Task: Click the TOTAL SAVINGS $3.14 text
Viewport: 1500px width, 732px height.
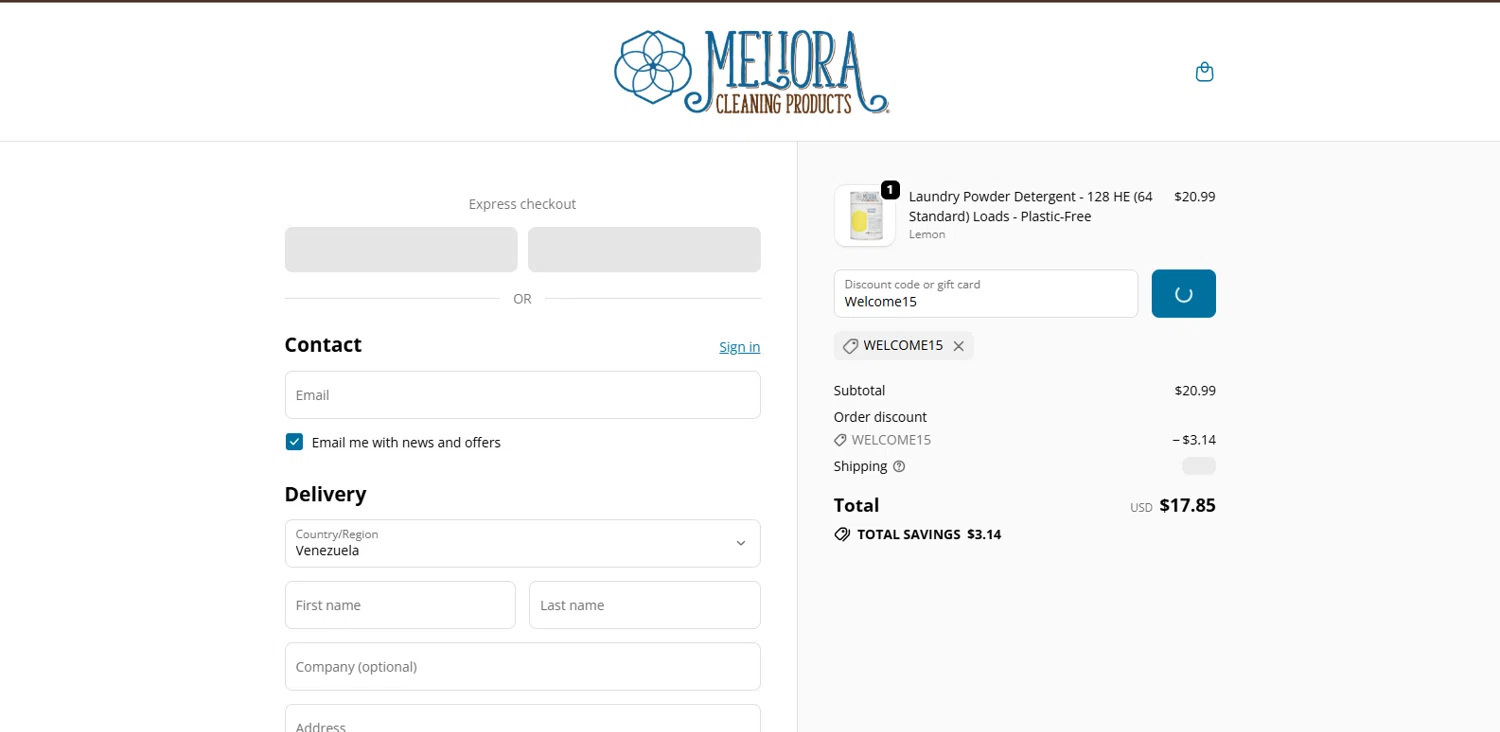Action: (929, 535)
